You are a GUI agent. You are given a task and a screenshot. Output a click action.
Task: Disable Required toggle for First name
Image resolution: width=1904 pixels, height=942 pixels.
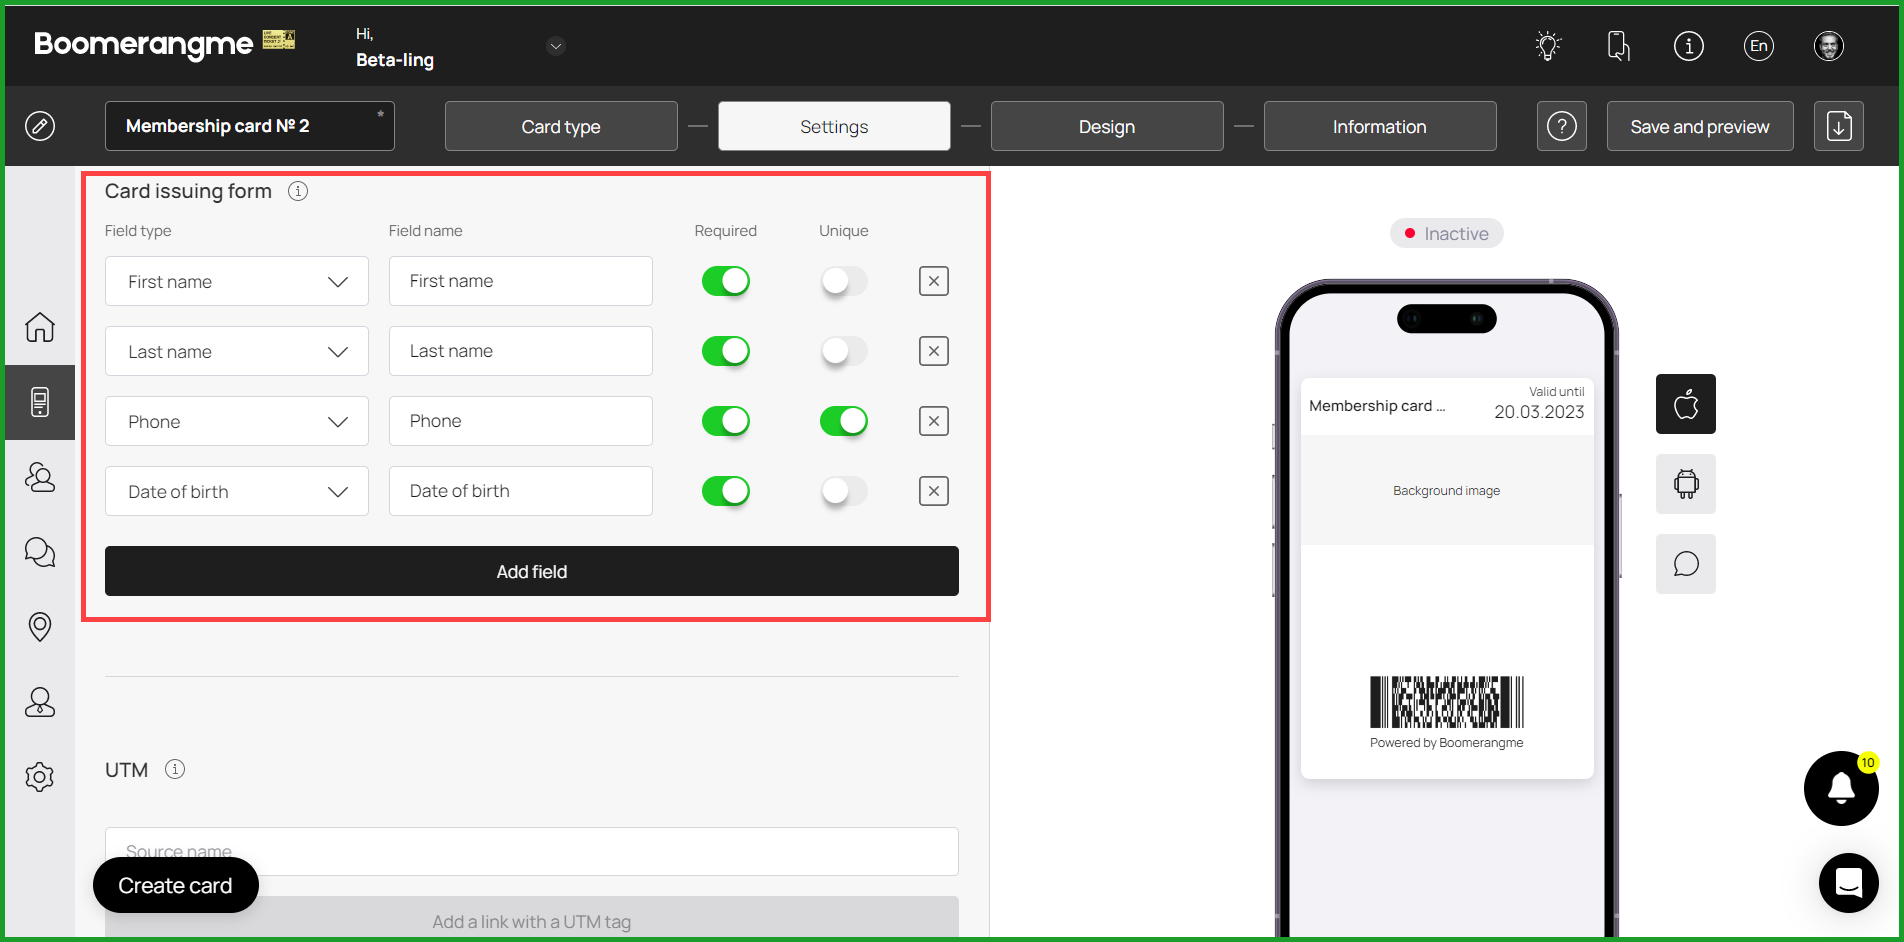click(725, 281)
